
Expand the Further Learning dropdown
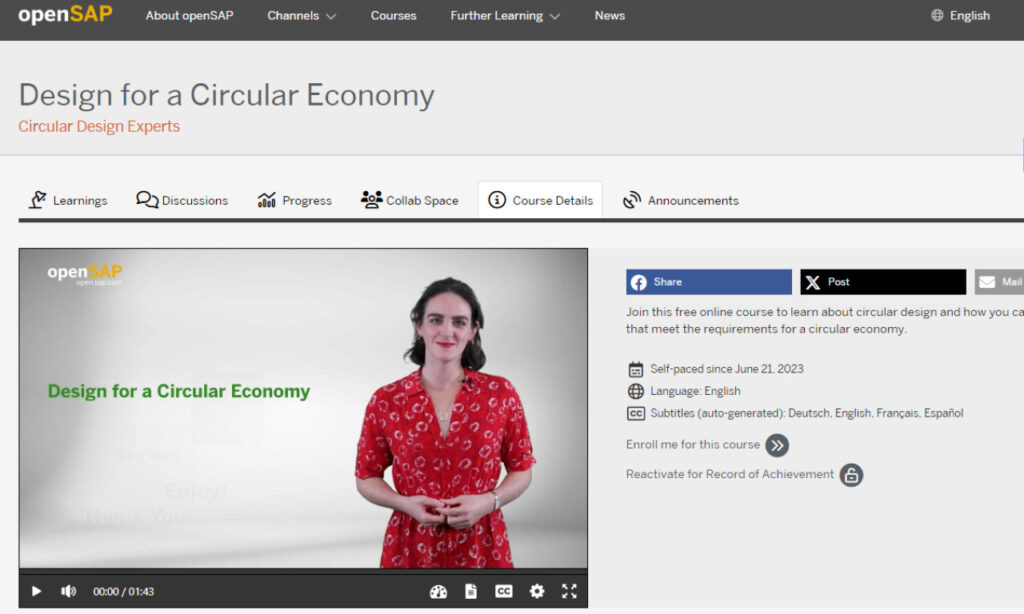[x=505, y=16]
